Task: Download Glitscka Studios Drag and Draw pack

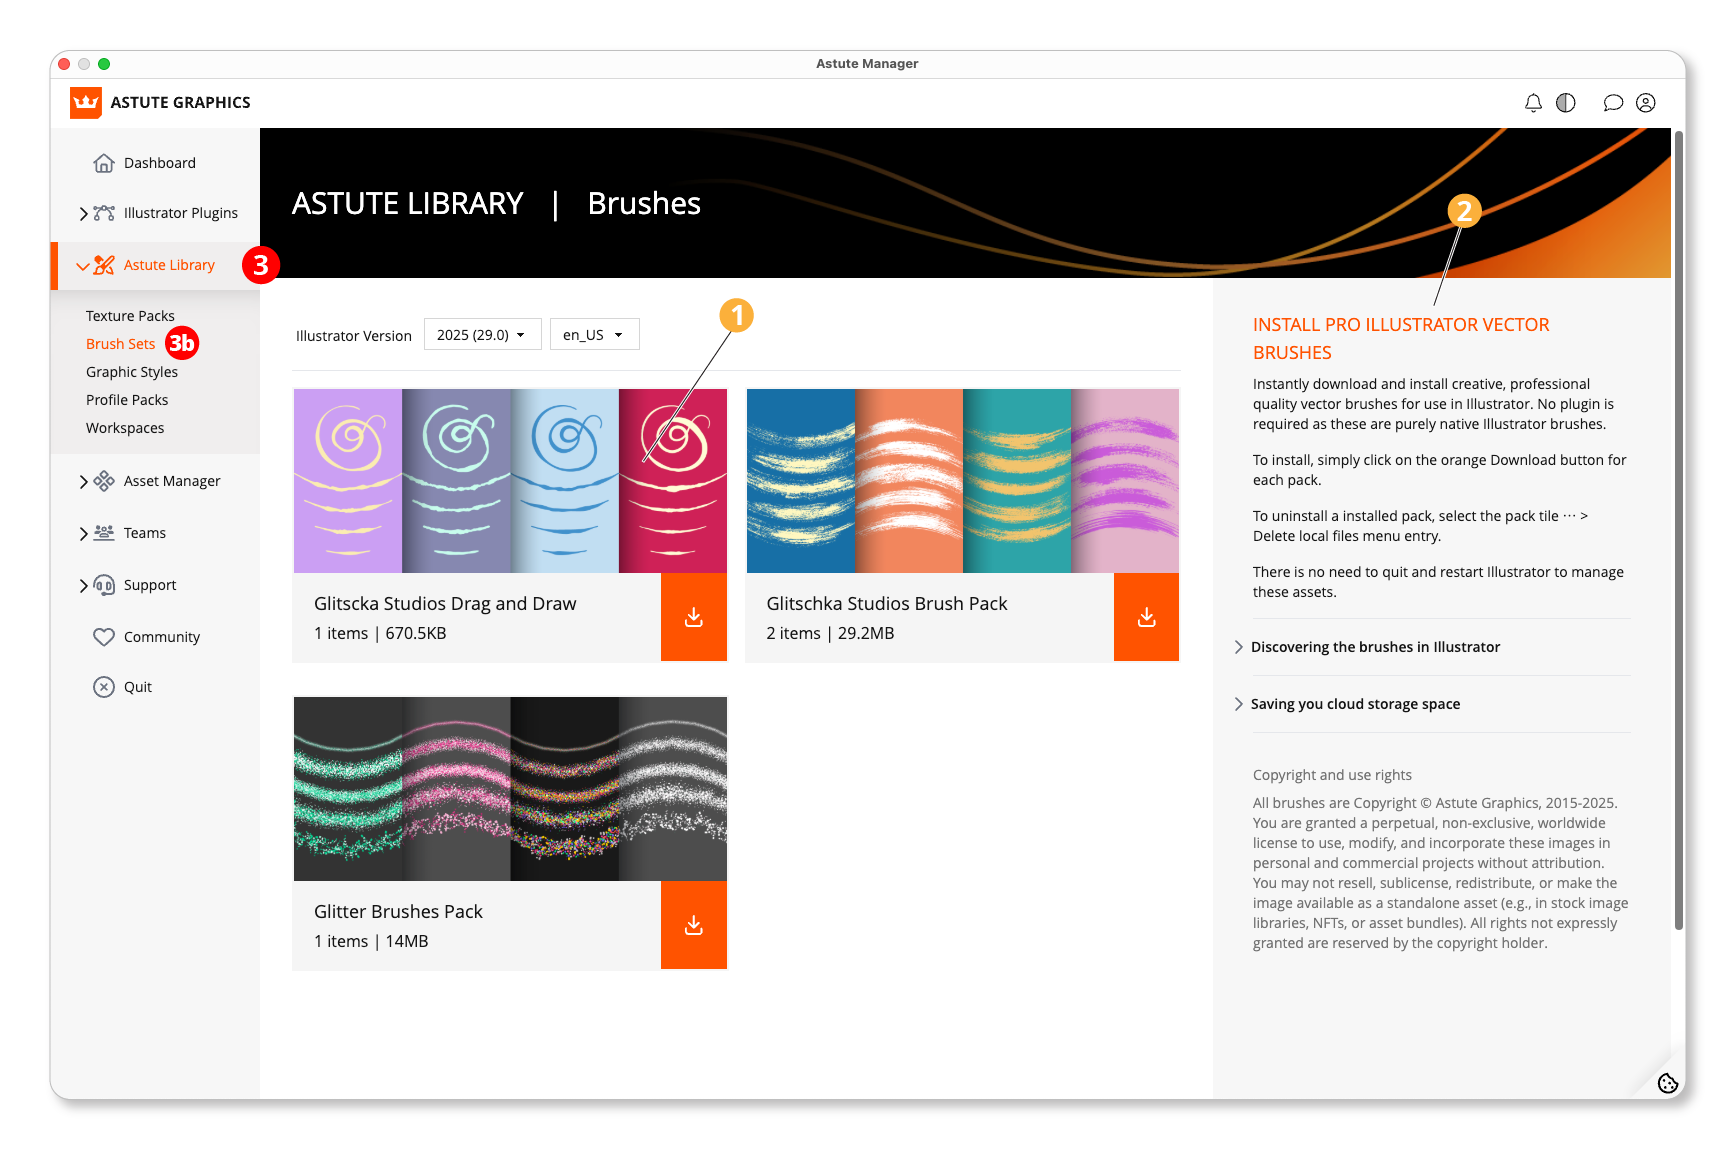Action: point(693,617)
